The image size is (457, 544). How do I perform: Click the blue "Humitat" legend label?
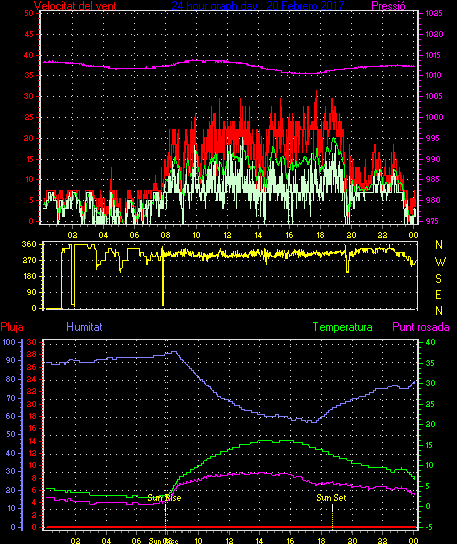[x=84, y=327]
